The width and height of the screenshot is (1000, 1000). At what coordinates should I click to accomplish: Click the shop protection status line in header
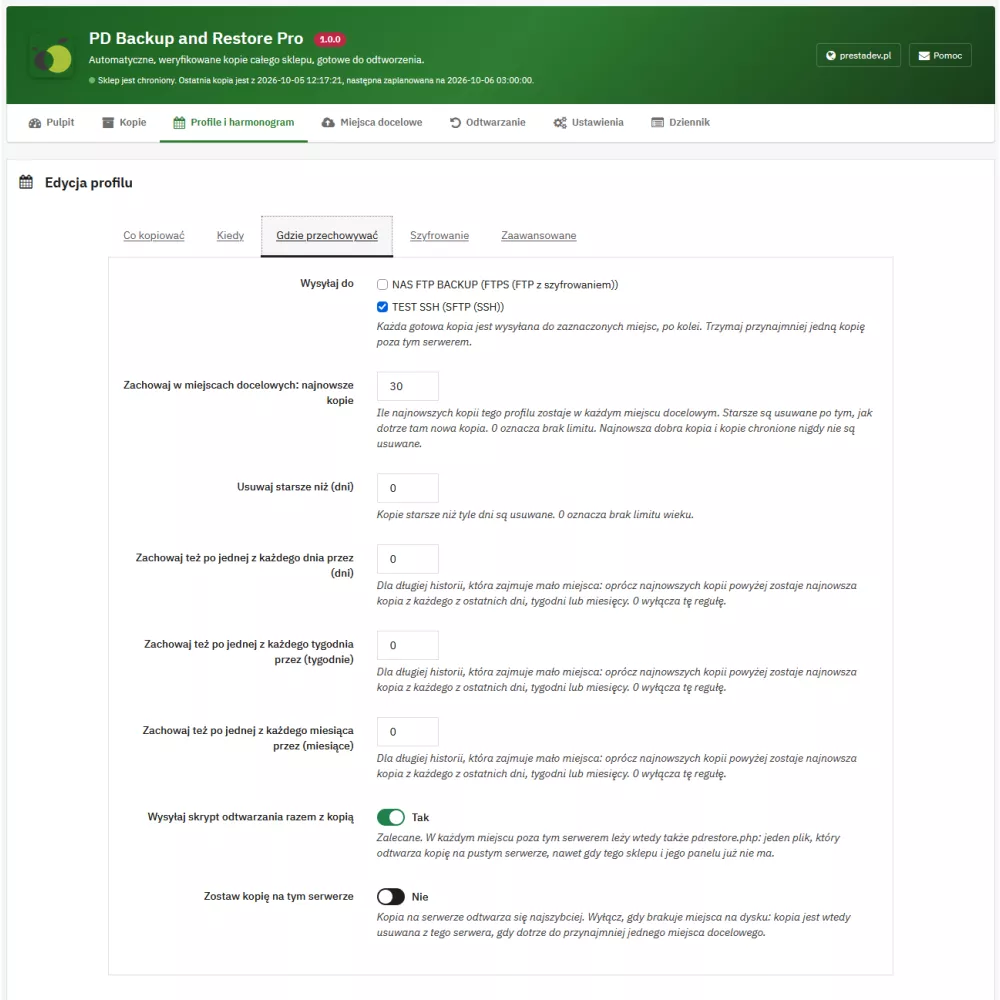(311, 80)
